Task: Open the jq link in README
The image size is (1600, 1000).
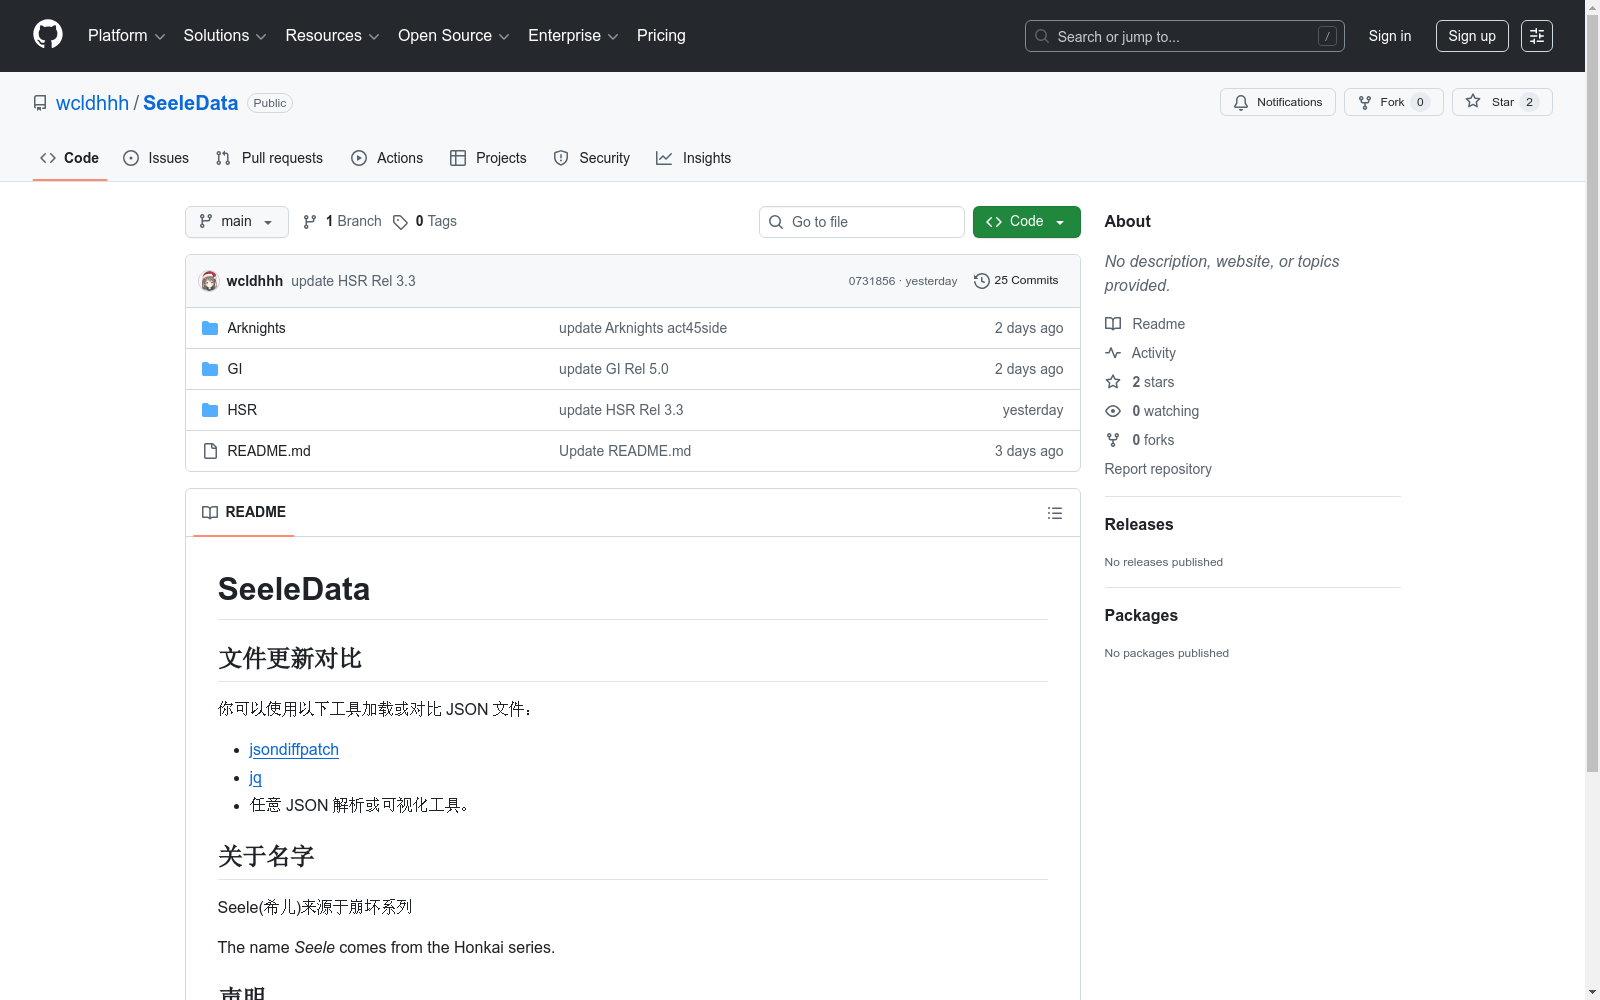Action: [256, 778]
